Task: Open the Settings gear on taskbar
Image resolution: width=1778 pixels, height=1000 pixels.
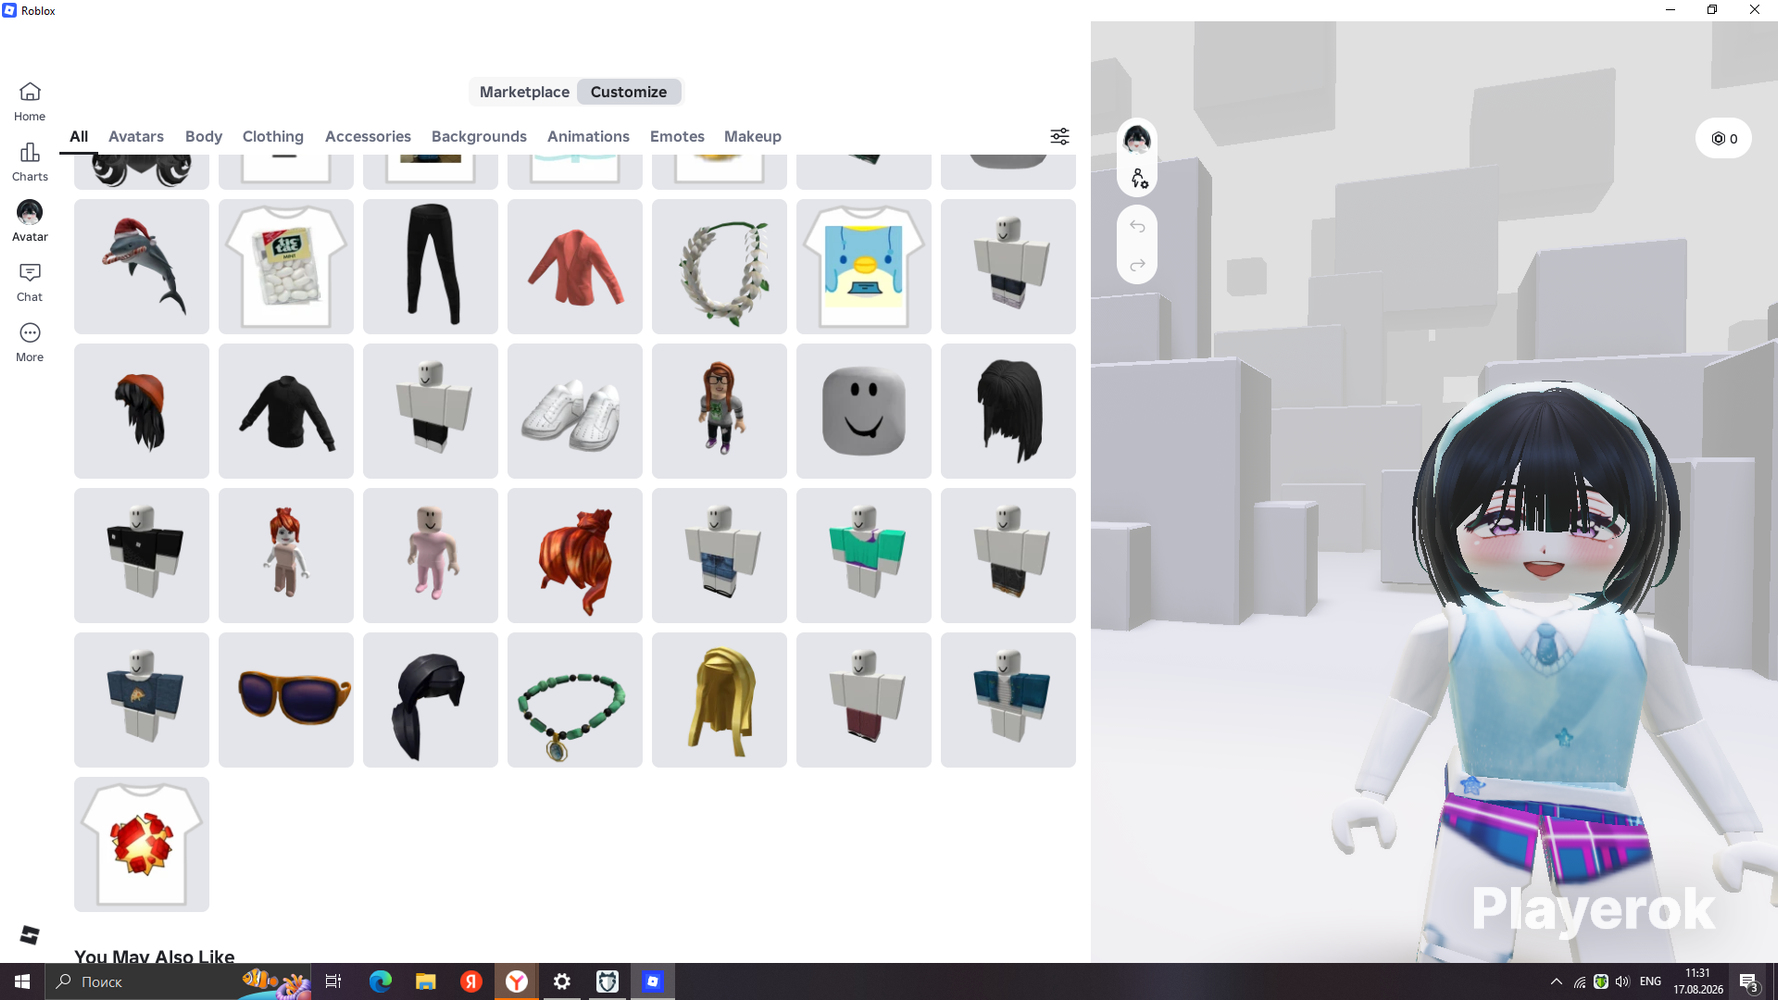Action: (562, 982)
